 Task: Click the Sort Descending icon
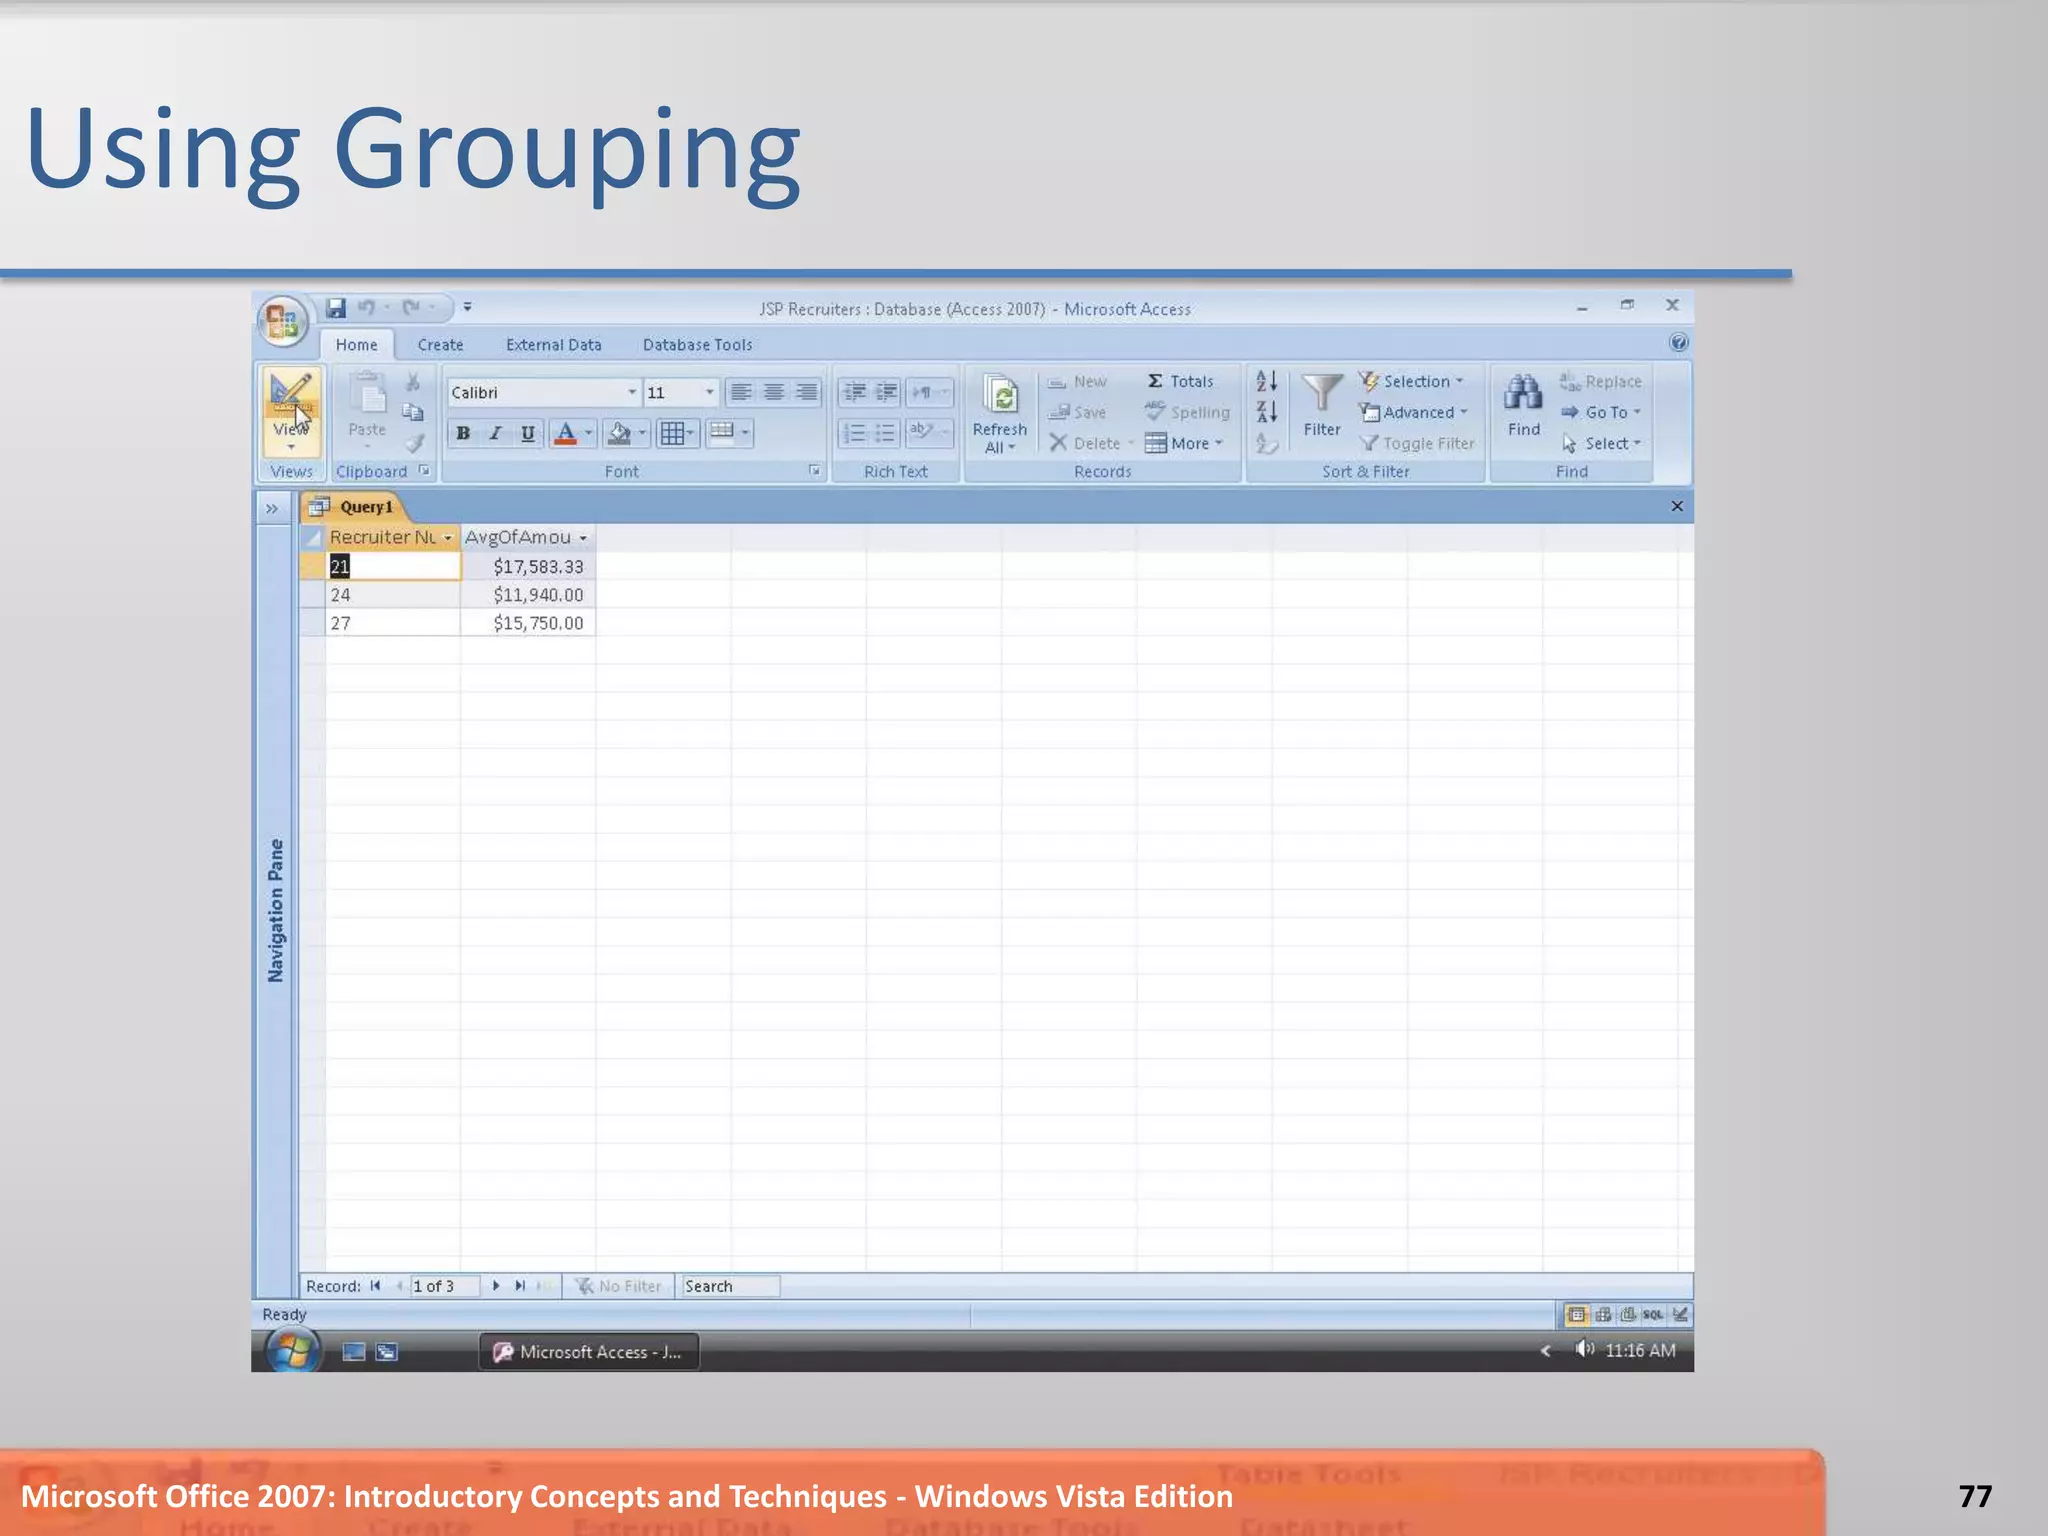click(x=1266, y=412)
